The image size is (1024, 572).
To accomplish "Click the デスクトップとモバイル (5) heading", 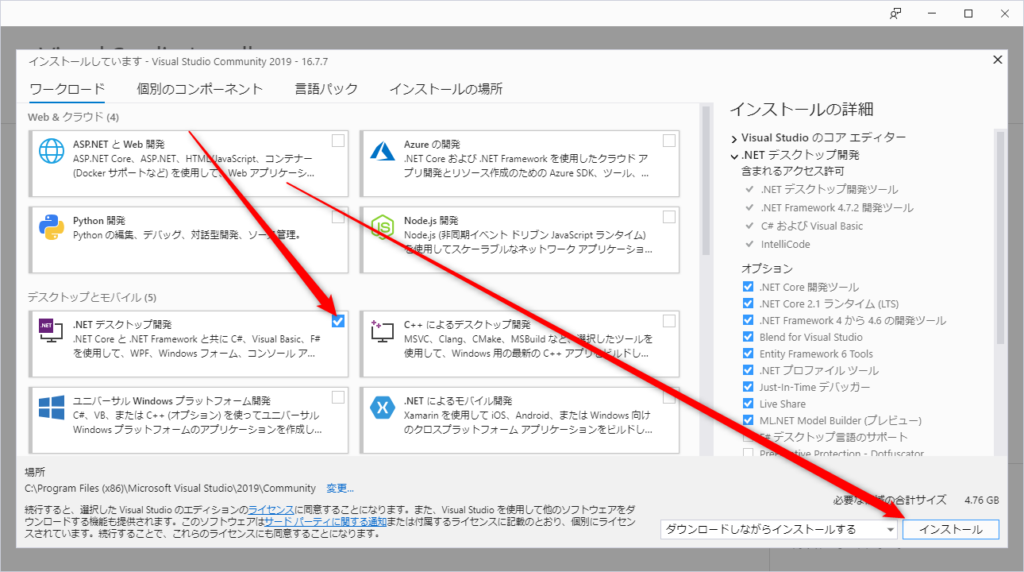I will point(92,297).
